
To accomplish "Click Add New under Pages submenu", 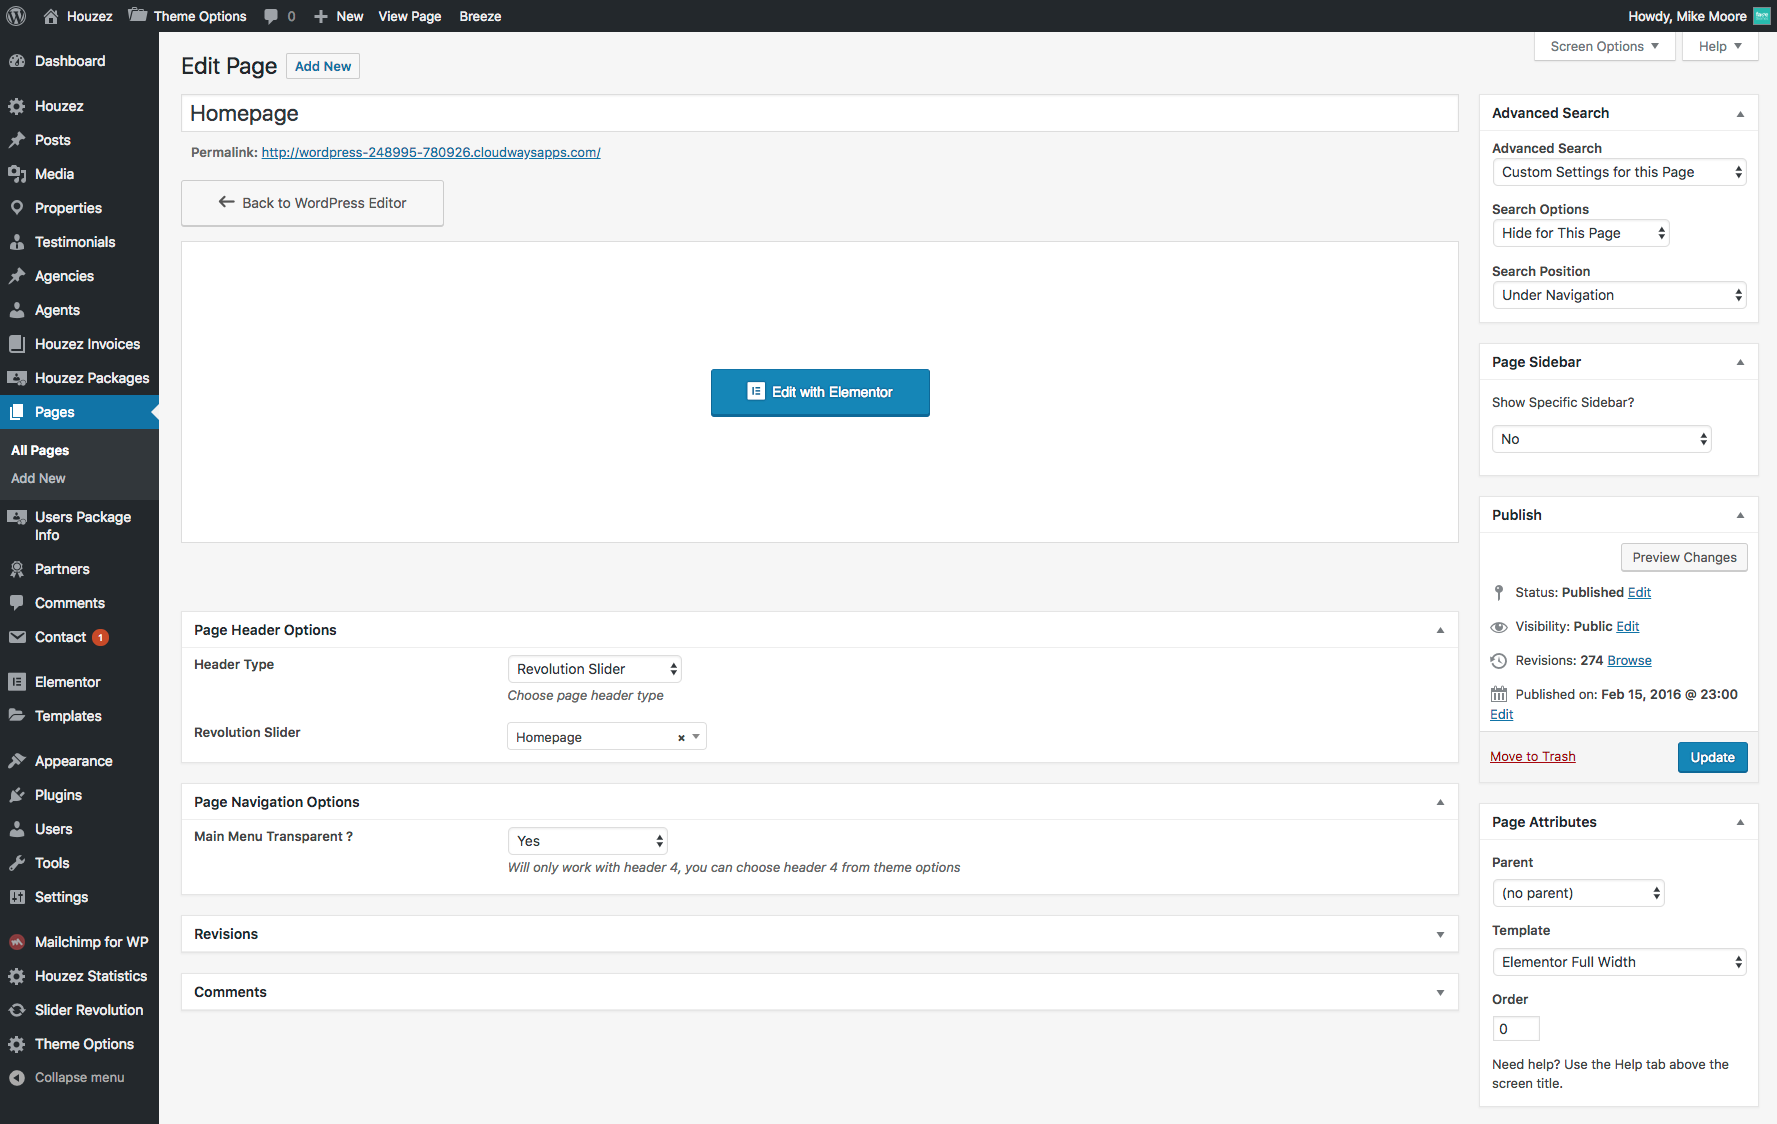I will [38, 479].
